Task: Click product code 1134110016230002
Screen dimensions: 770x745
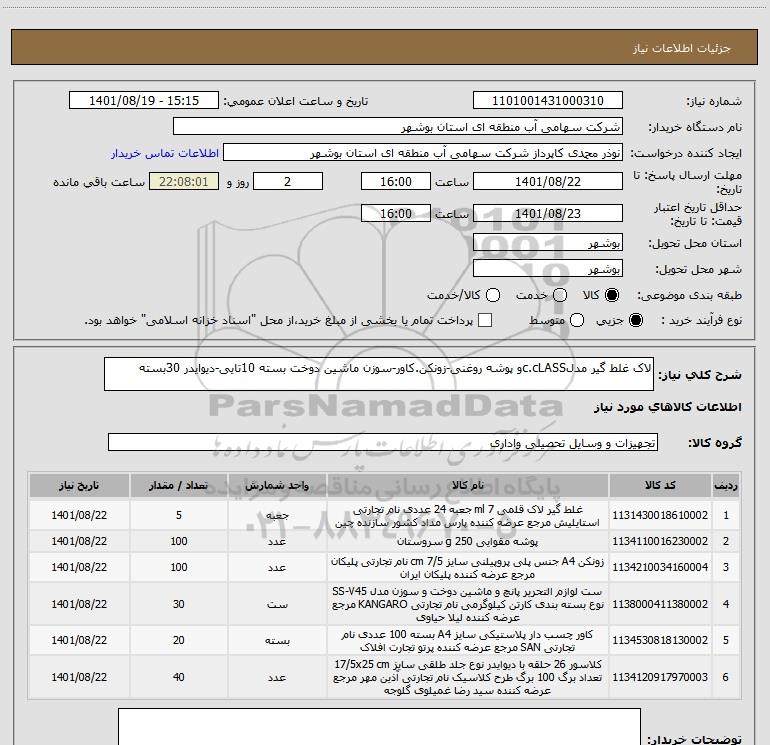Action: (x=660, y=541)
